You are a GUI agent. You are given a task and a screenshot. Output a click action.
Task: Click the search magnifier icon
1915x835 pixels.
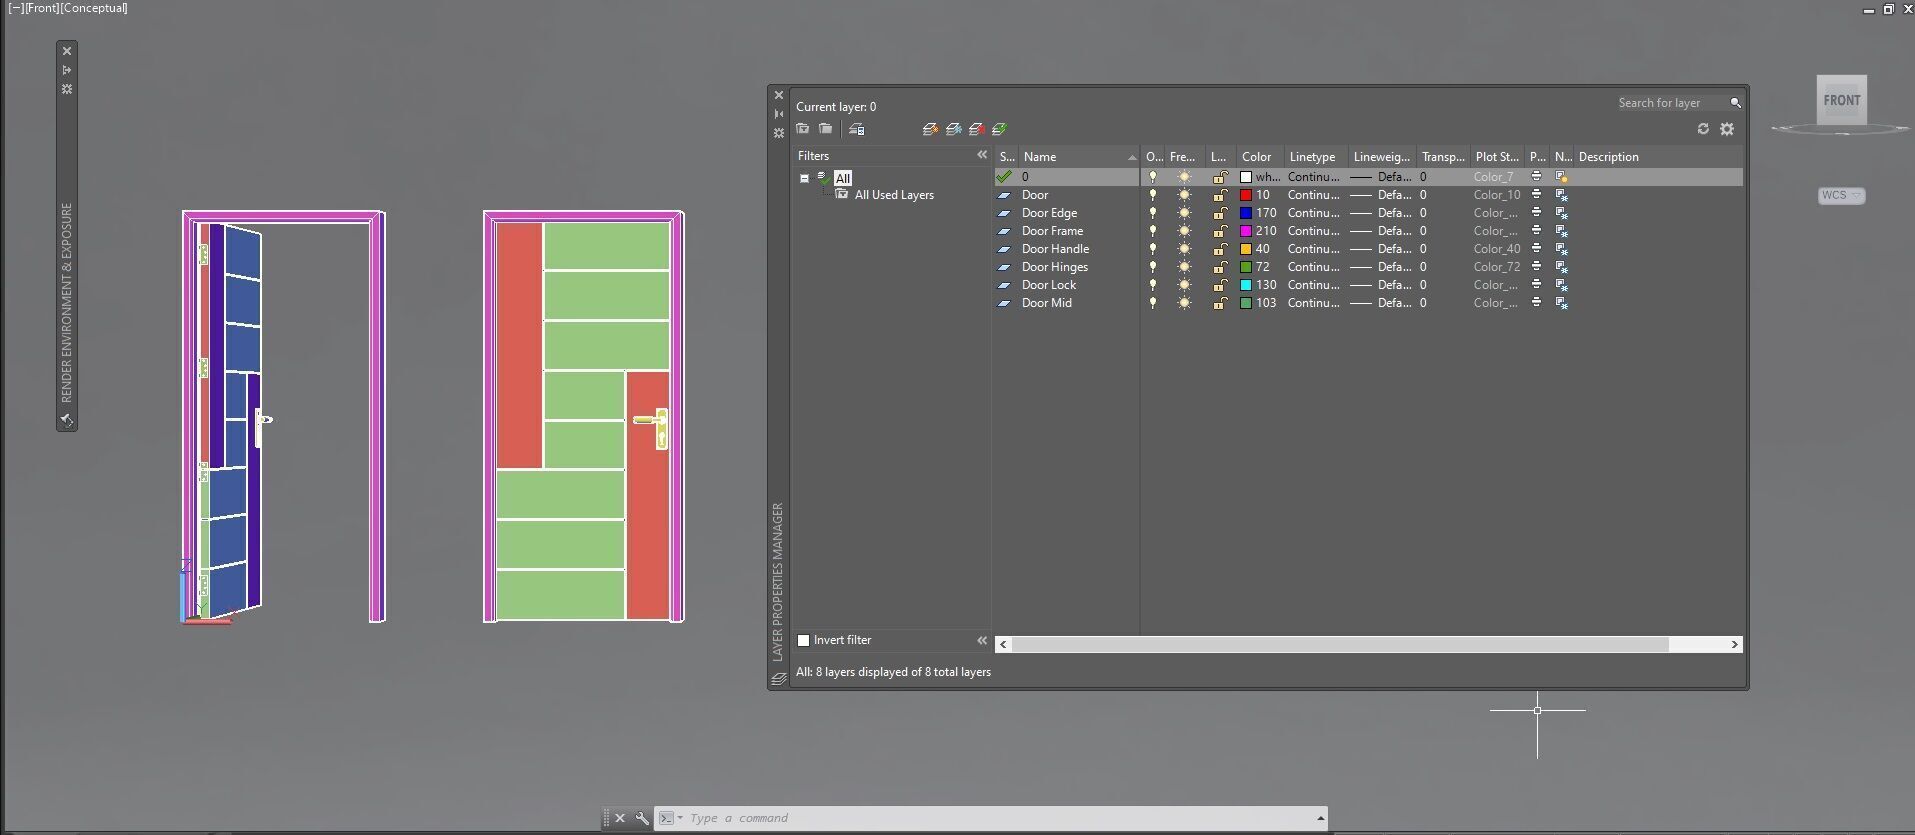1735,103
